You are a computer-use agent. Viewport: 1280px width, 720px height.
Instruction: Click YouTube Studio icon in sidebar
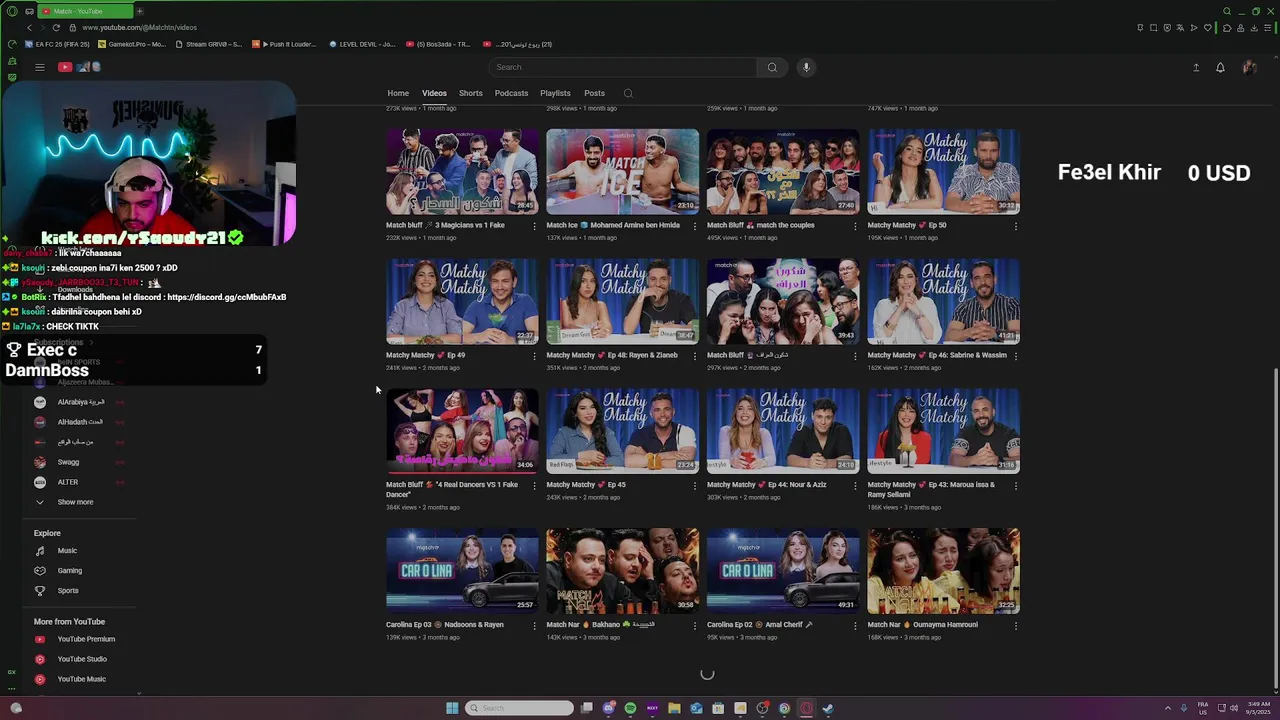pyautogui.click(x=40, y=659)
